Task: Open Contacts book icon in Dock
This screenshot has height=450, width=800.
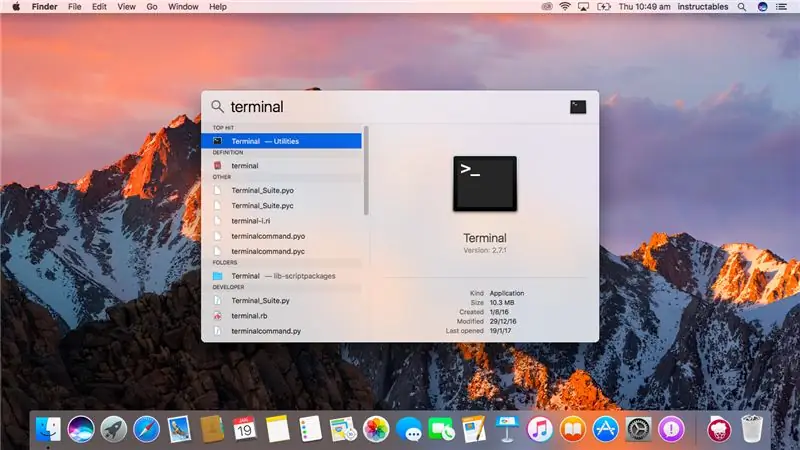Action: tap(212, 429)
